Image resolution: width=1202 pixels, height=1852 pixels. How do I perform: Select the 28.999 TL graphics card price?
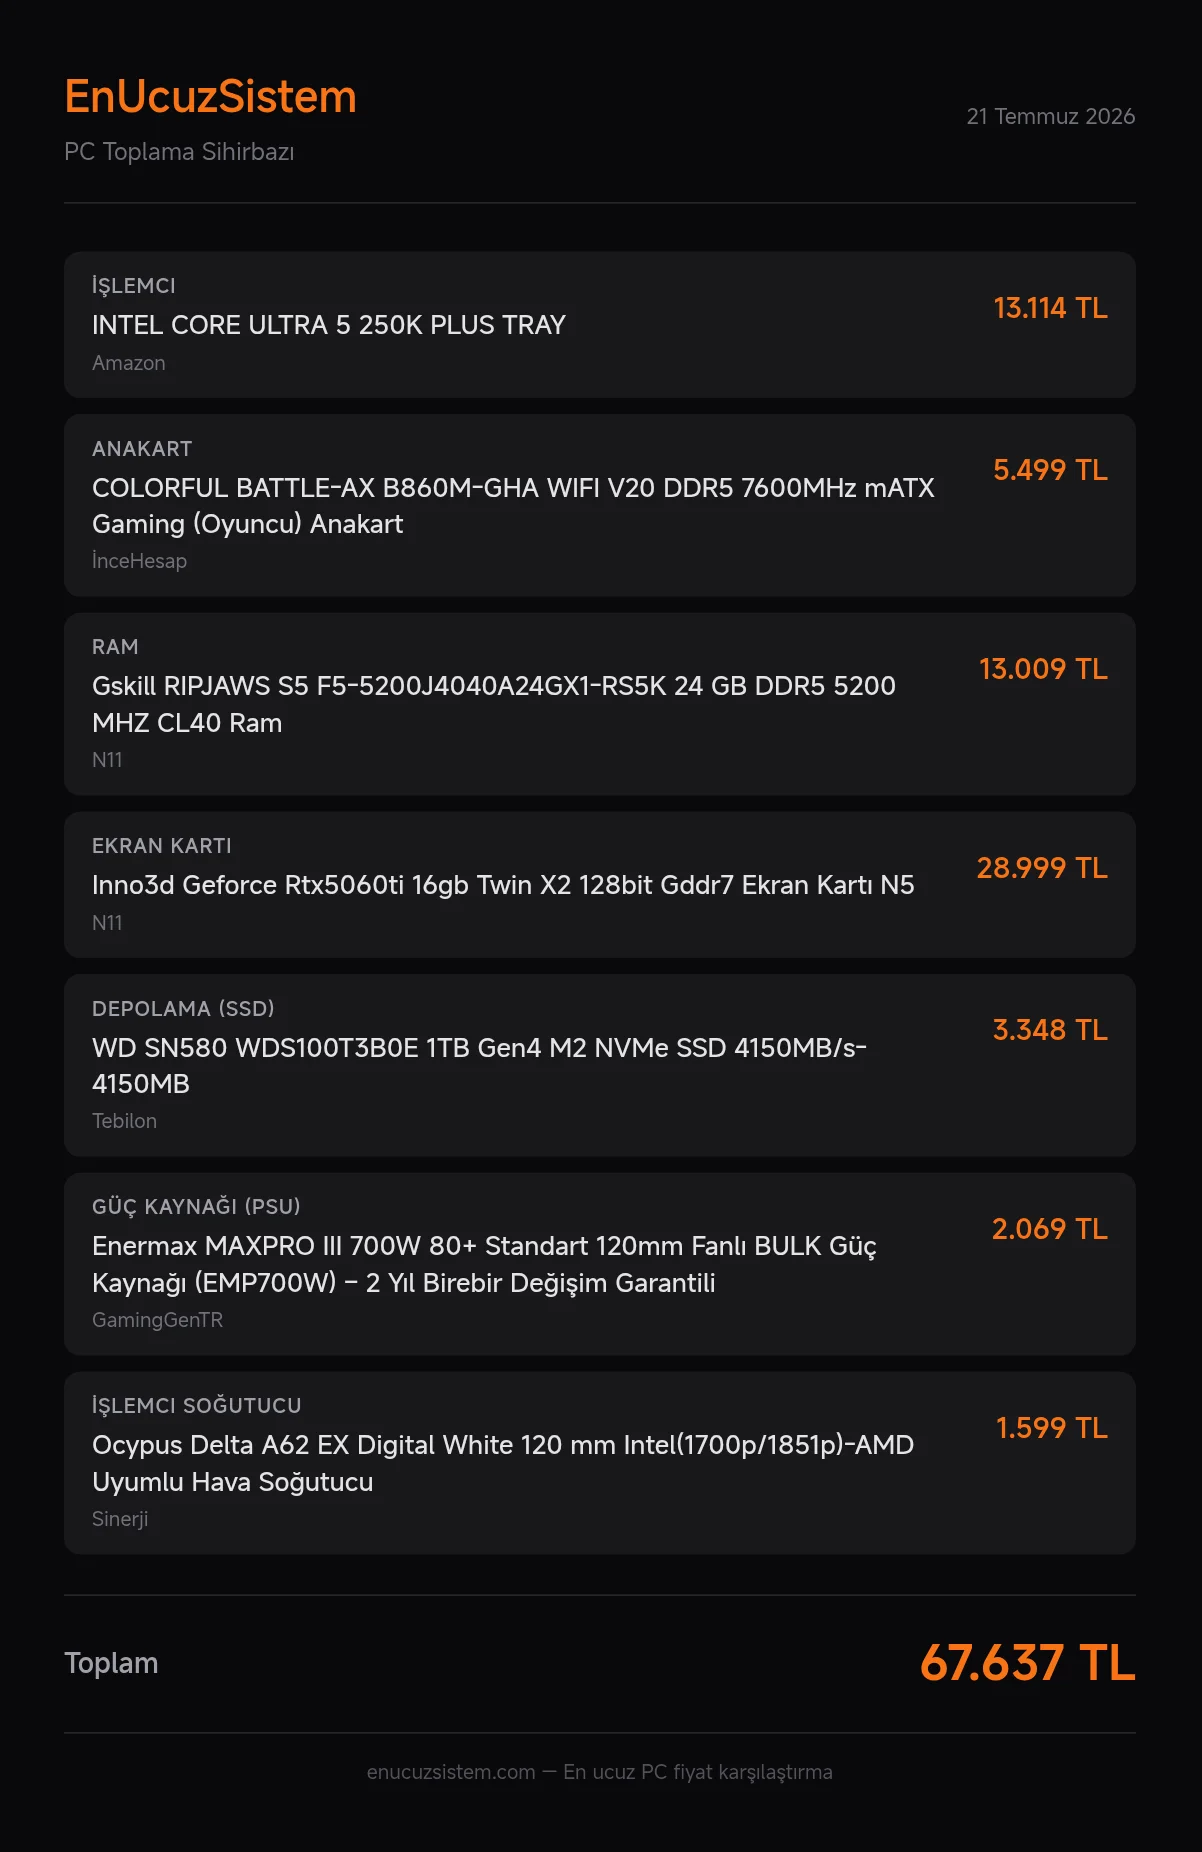click(1042, 868)
